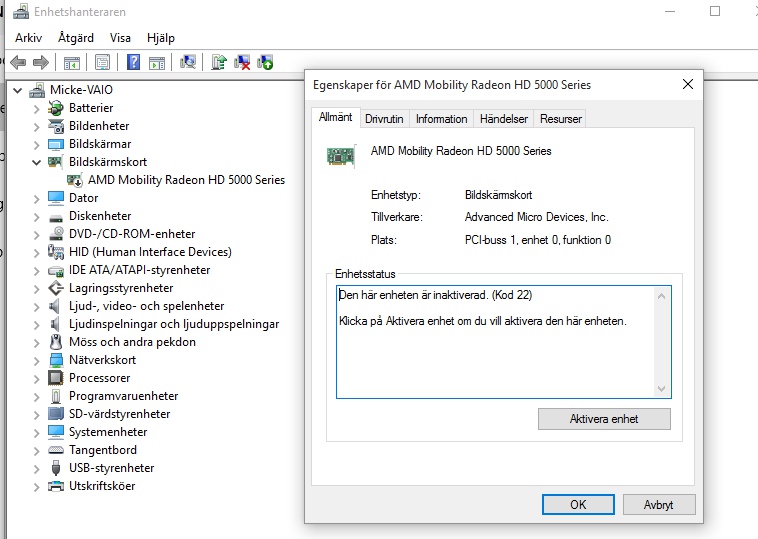Select the Micke-VAIO computer label

[81, 90]
